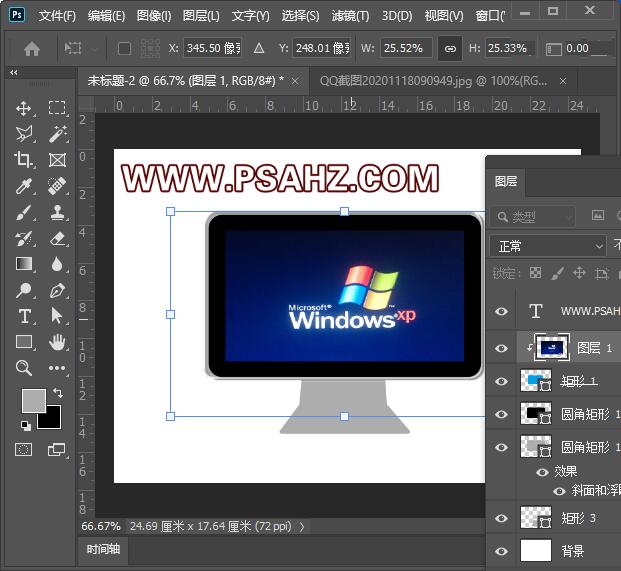Select the Rectangular Marquee tool

[57, 108]
